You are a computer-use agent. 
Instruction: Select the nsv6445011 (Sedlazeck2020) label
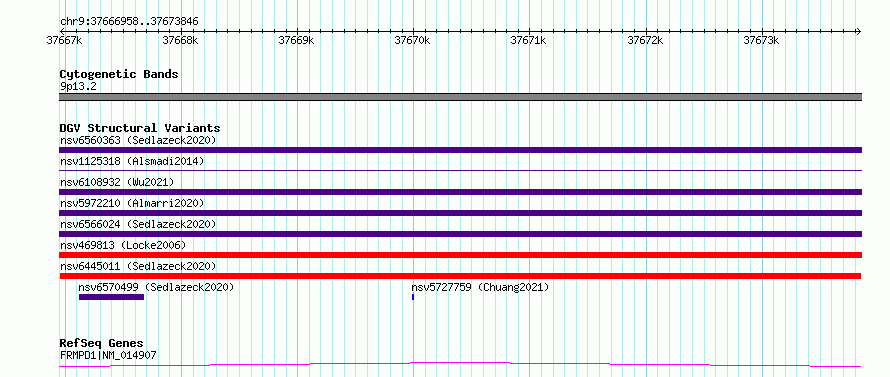pyautogui.click(x=138, y=266)
